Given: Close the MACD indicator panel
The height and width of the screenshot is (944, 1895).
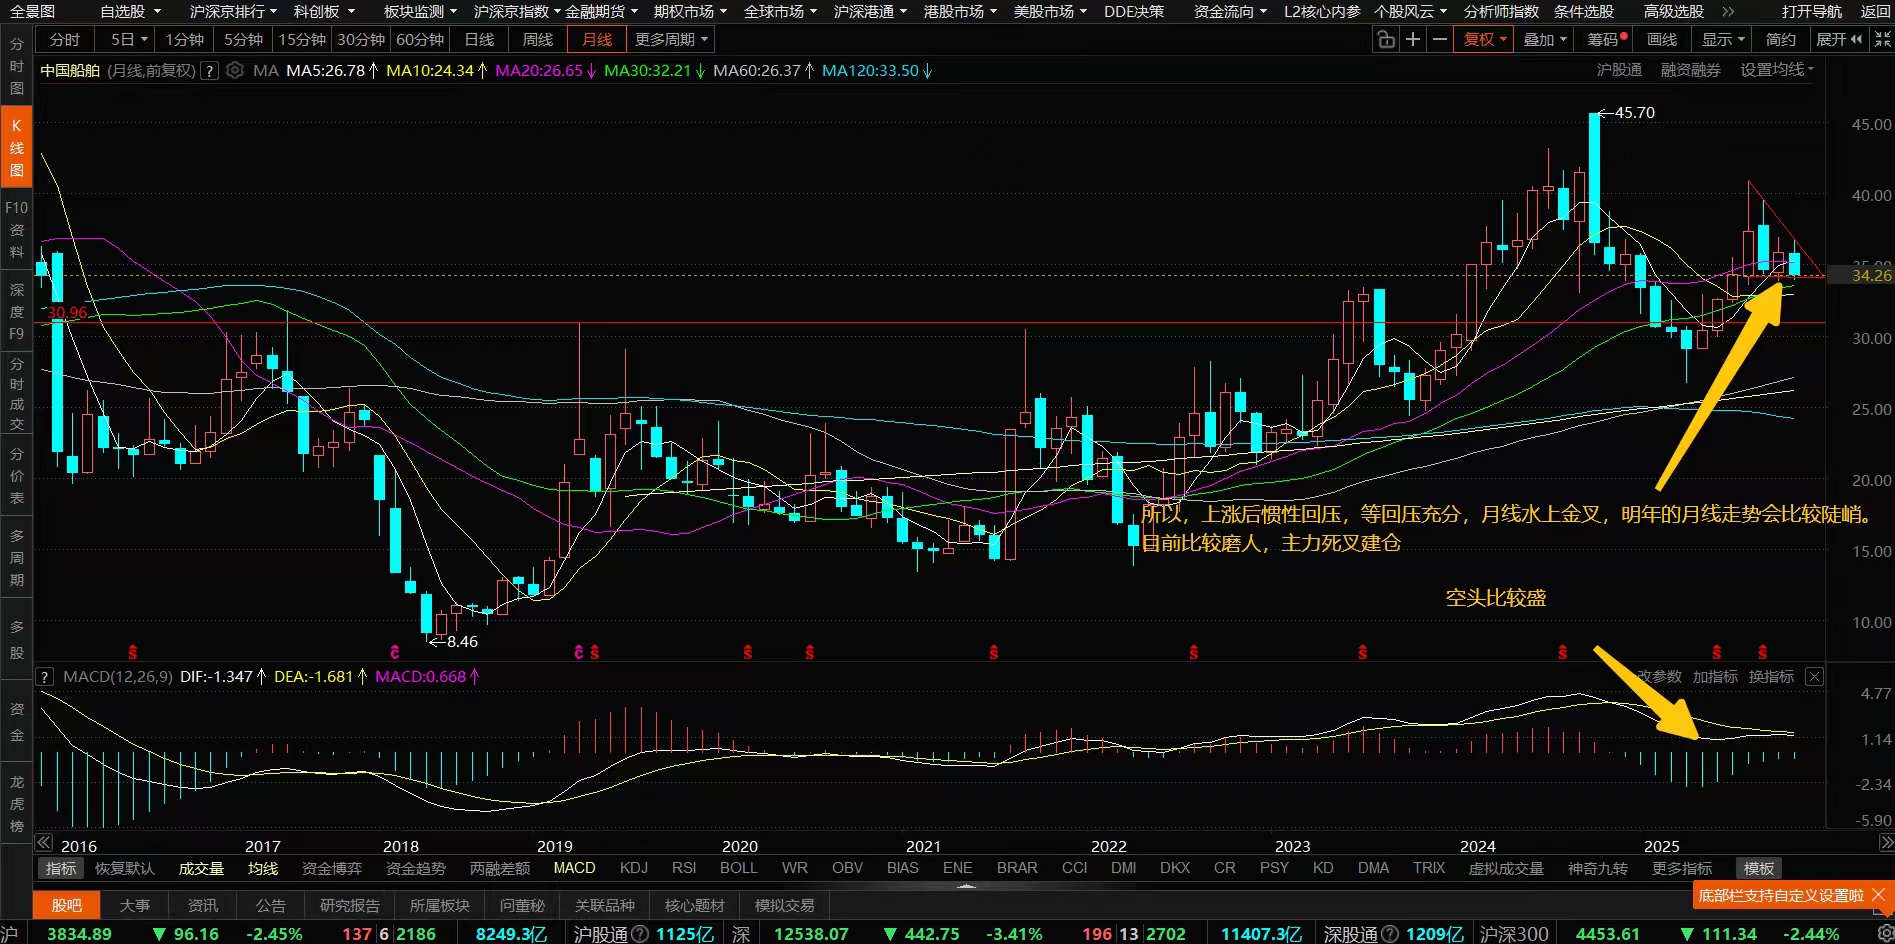Looking at the screenshot, I should point(1814,677).
